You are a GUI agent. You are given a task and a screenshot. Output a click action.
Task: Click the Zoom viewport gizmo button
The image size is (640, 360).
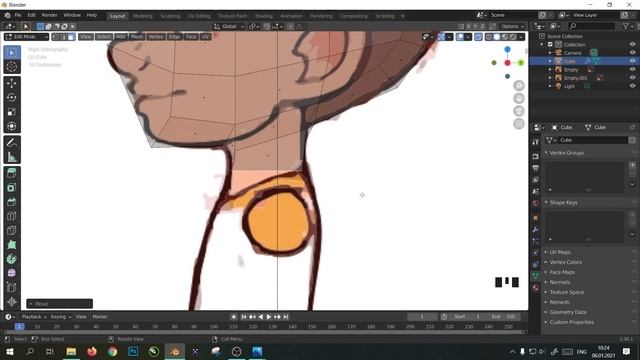coord(519,85)
